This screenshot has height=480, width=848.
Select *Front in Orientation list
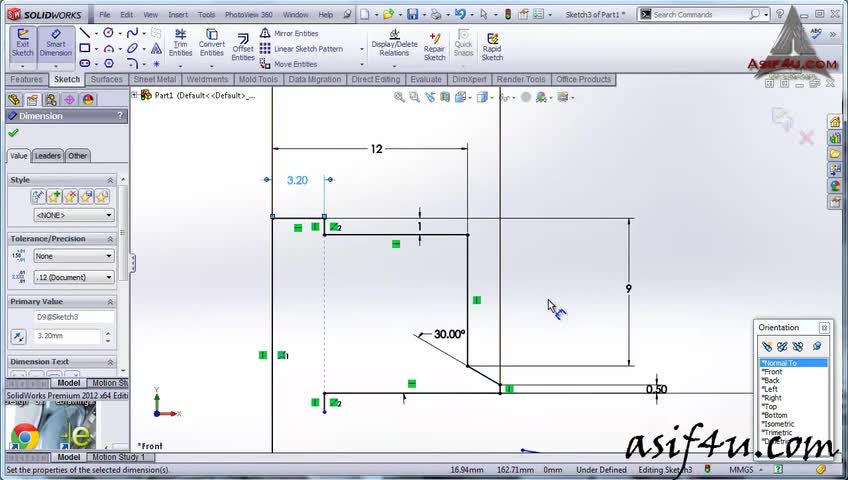click(x=772, y=372)
